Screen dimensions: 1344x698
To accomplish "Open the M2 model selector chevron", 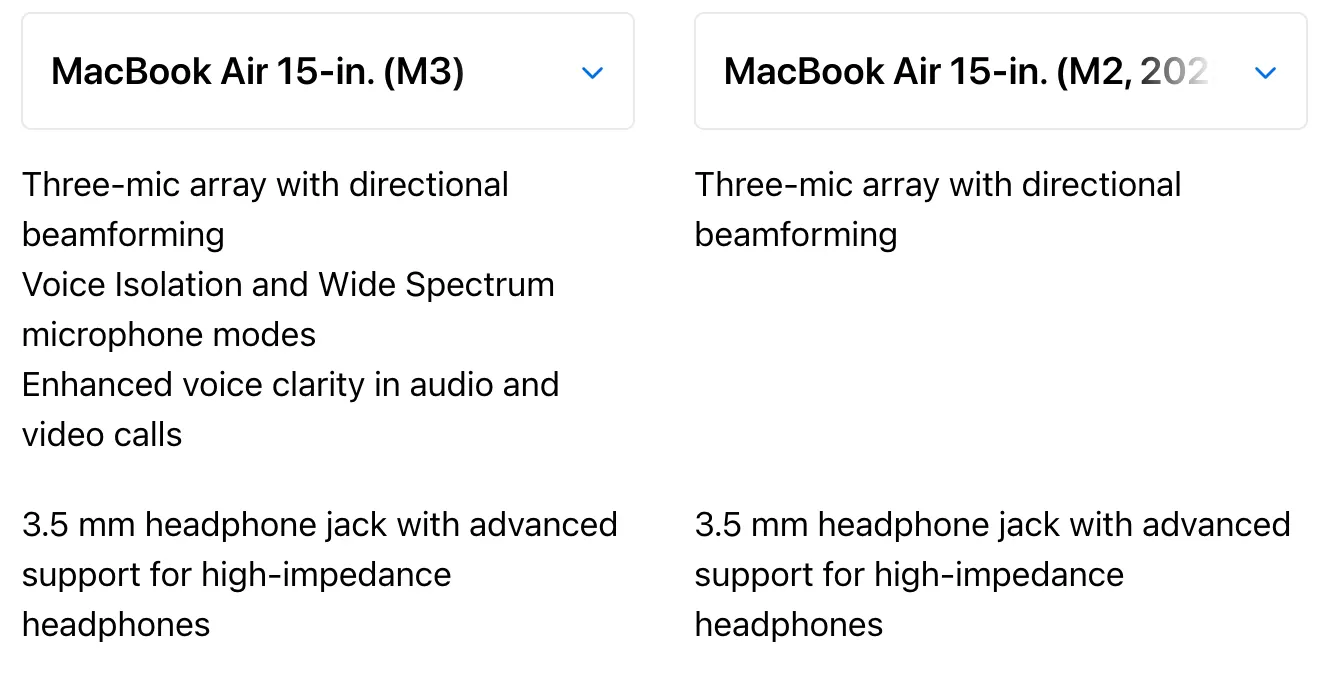I will point(1265,72).
